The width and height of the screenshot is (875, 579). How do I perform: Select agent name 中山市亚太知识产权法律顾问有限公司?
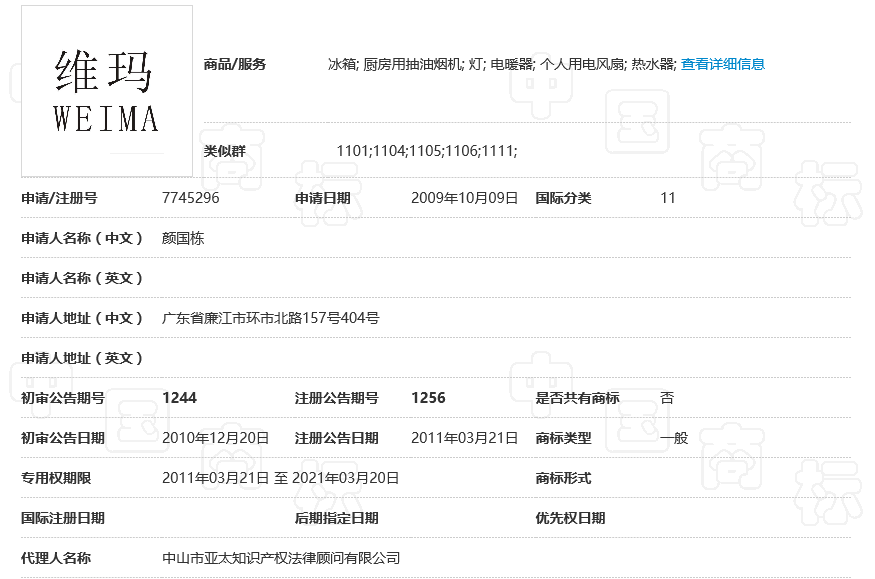[x=281, y=558]
